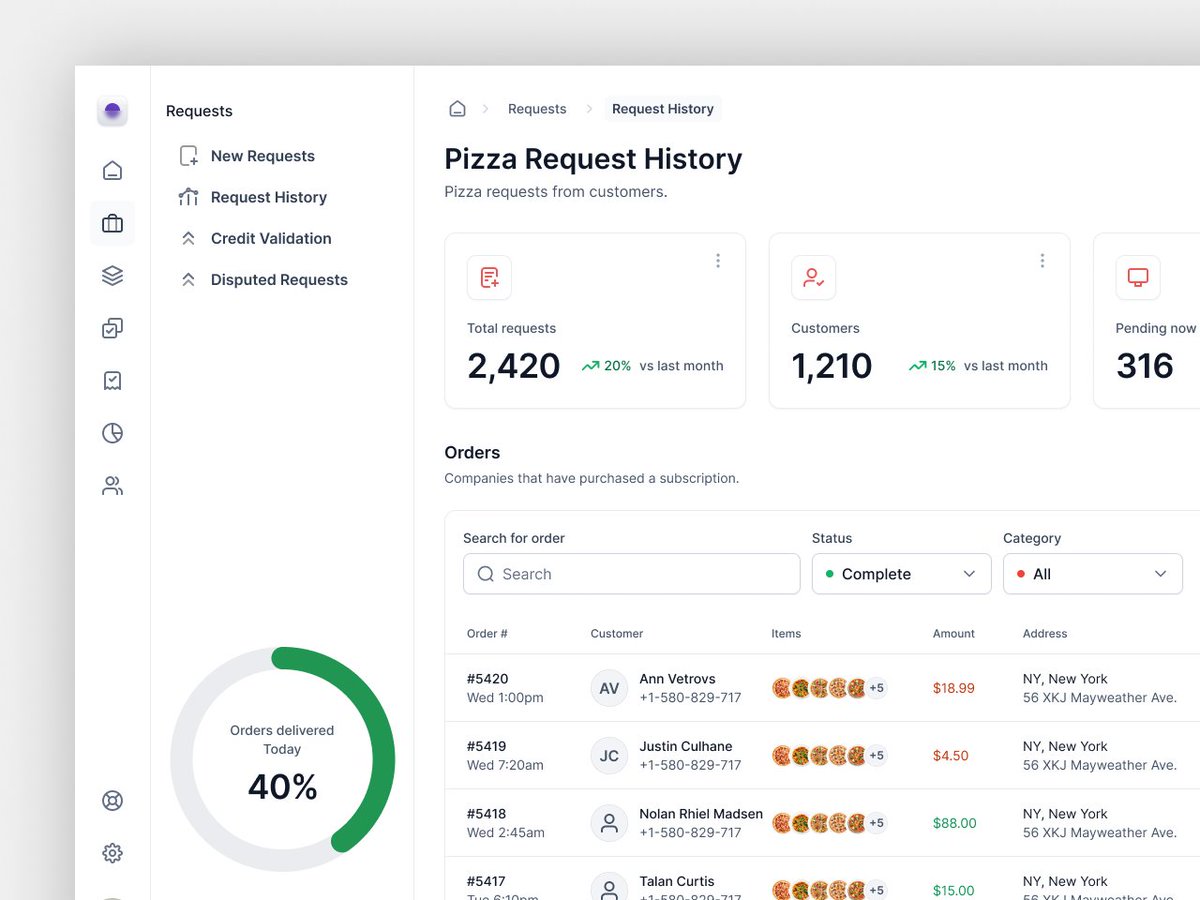Image resolution: width=1200 pixels, height=900 pixels.
Task: Click the 1,210 customers value
Action: 832,366
